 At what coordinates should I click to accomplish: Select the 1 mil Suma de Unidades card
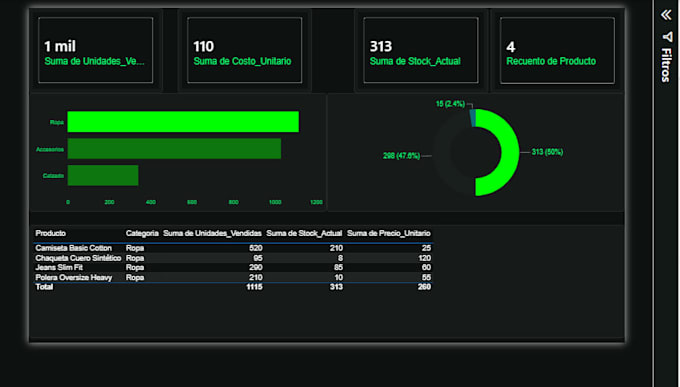pyautogui.click(x=95, y=50)
